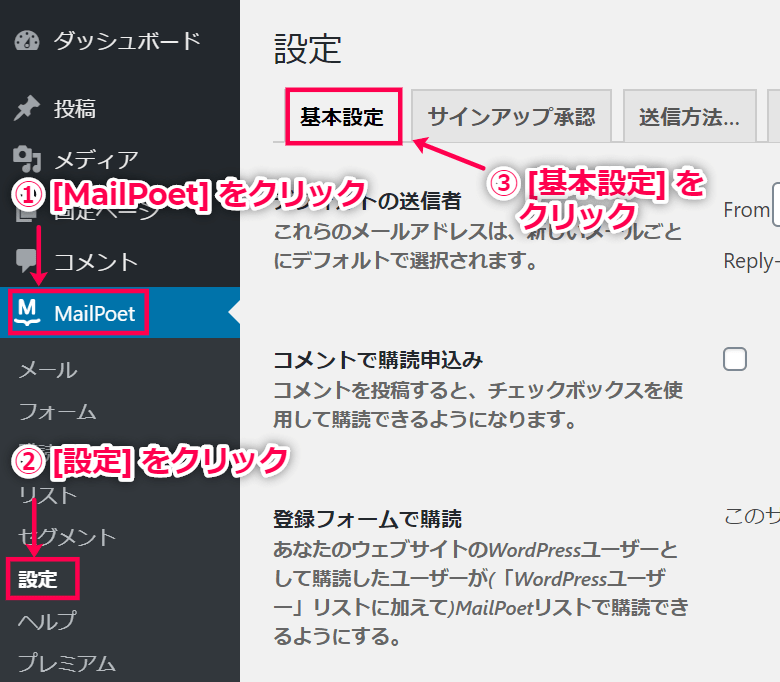Select MailPoet in the sidebar

point(120,313)
